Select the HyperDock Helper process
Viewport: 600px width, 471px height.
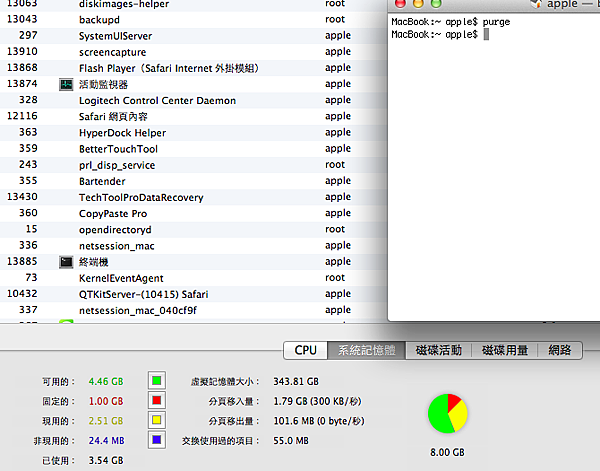[193, 133]
